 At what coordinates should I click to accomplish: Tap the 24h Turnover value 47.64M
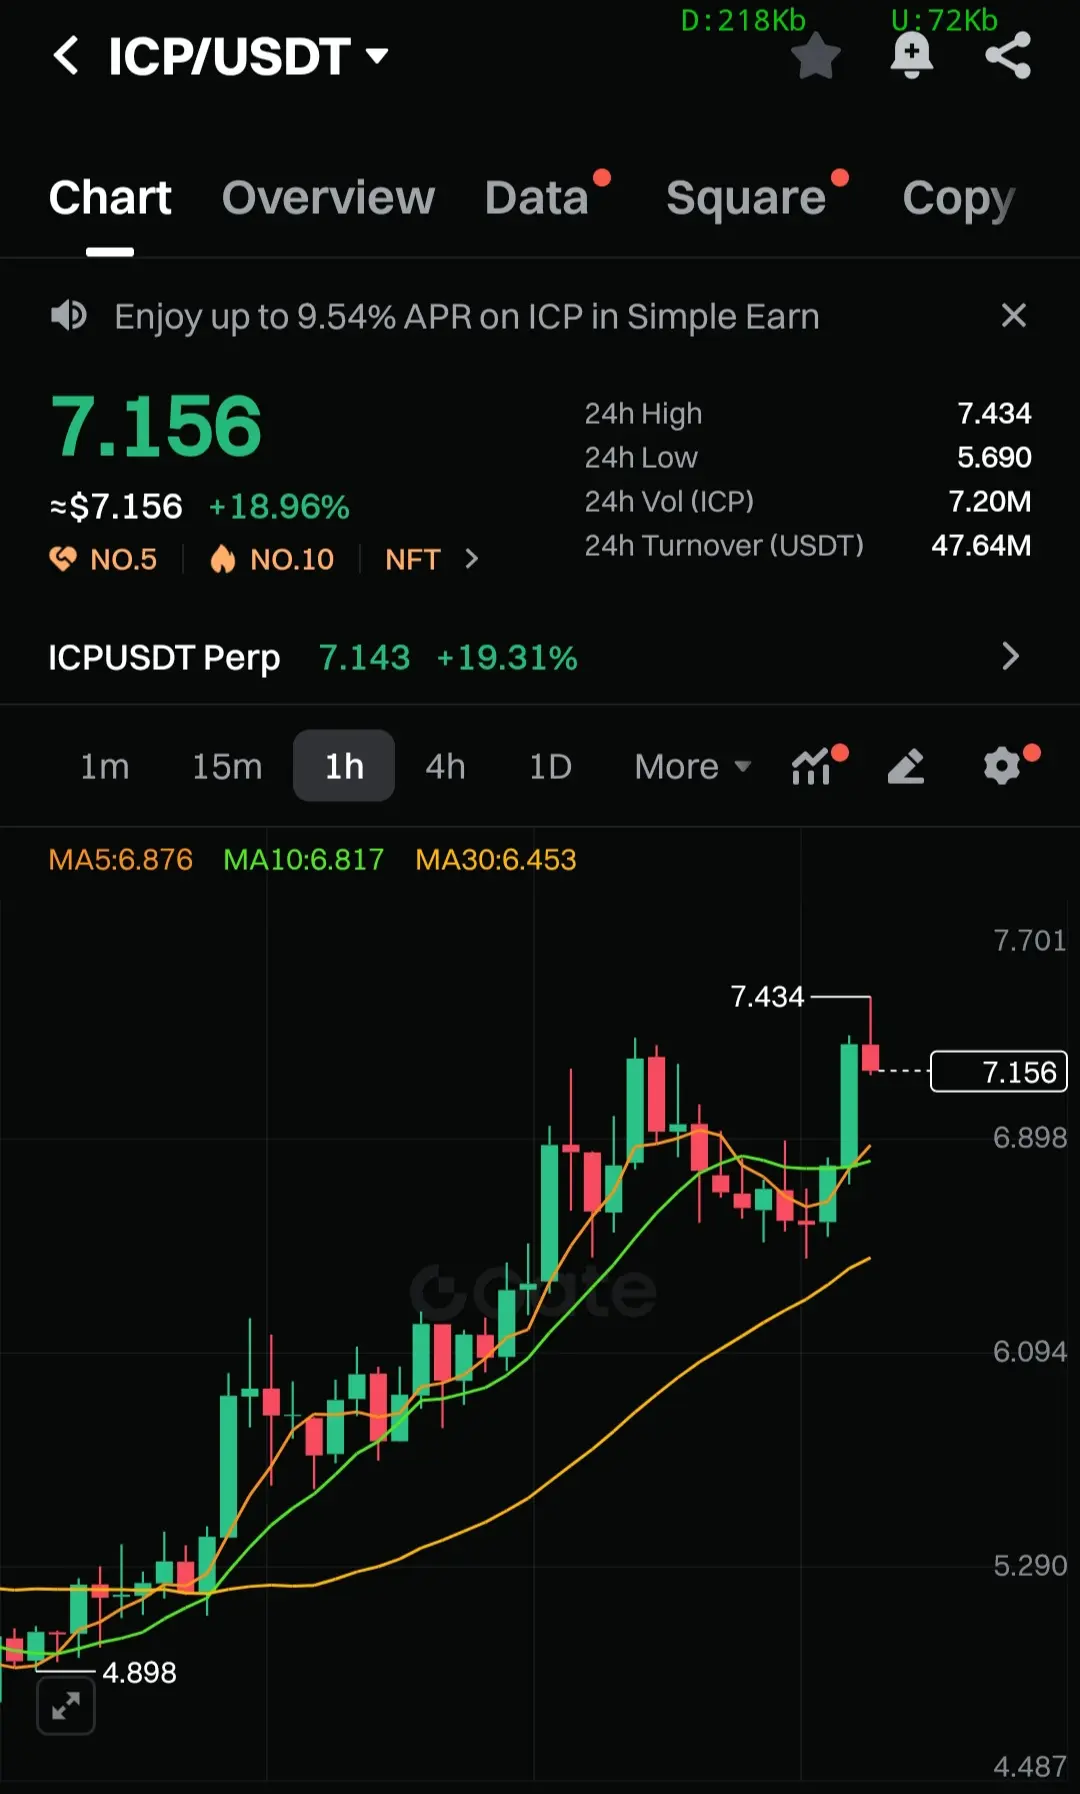(x=981, y=545)
